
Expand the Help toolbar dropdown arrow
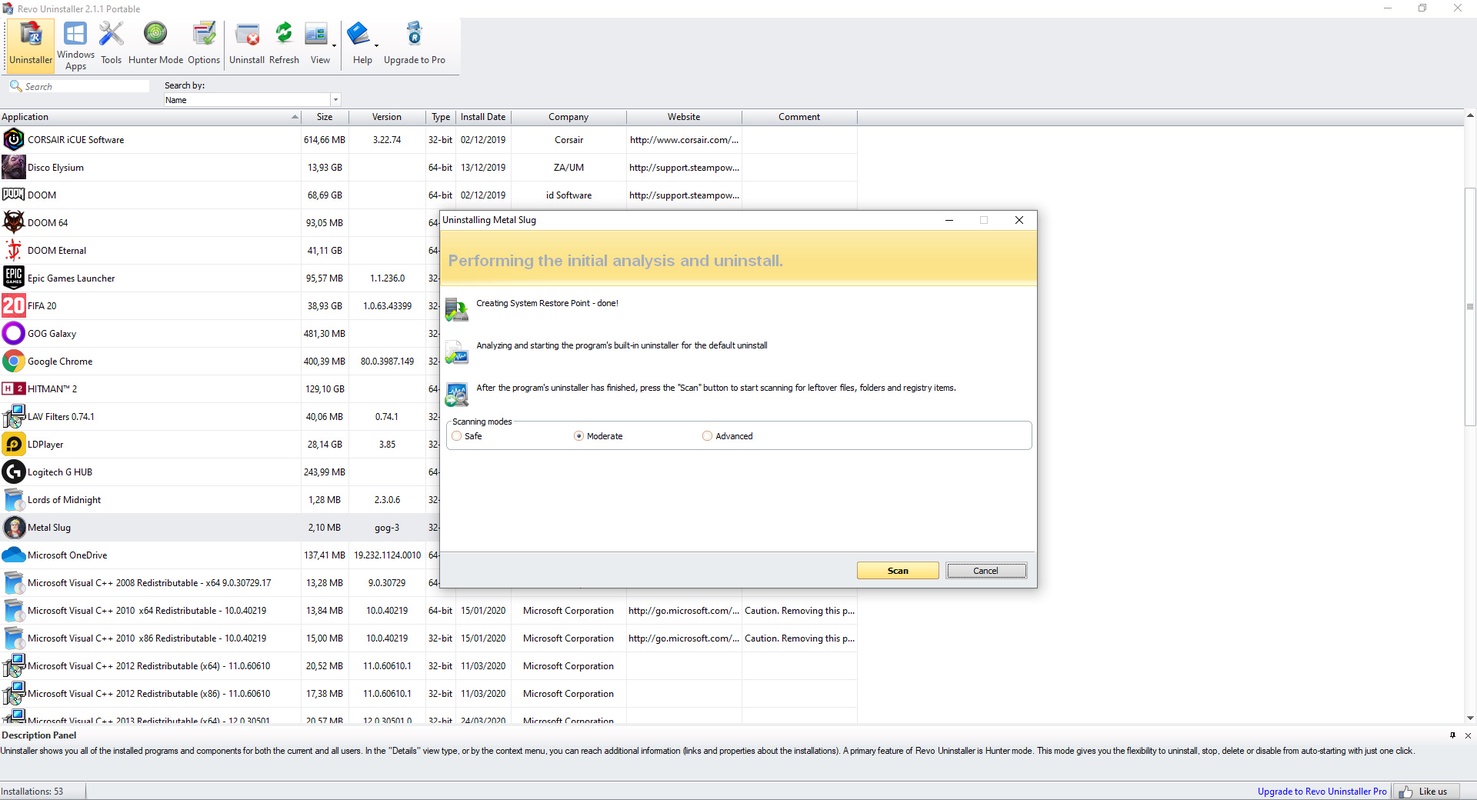[376, 46]
